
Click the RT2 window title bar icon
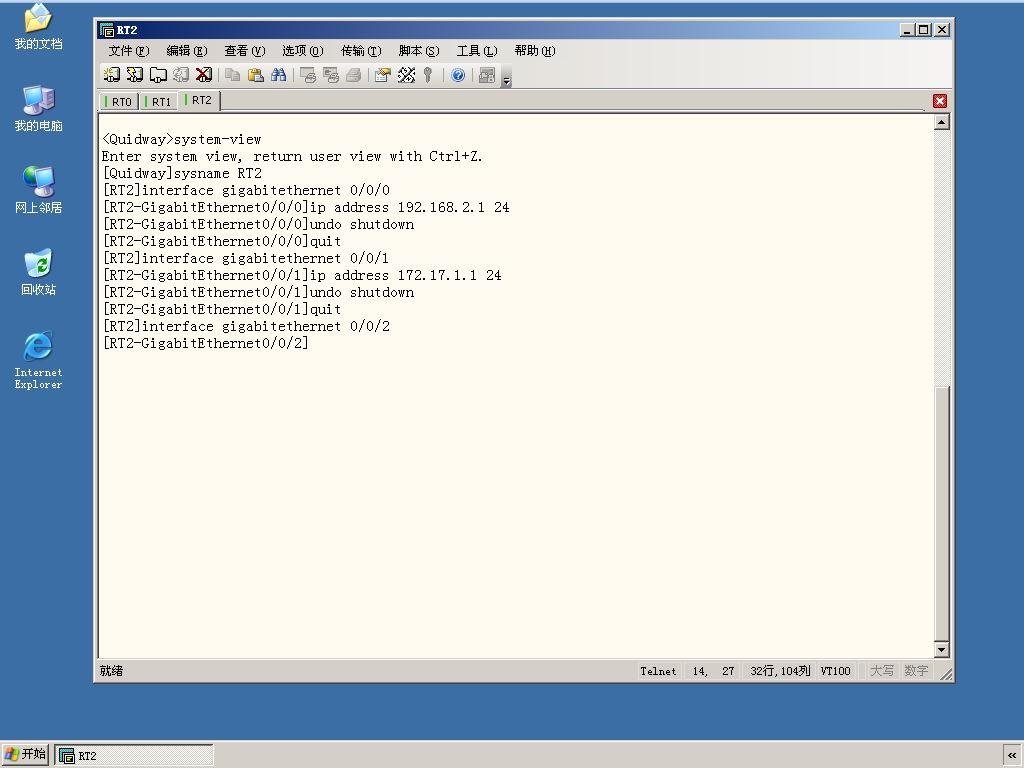(106, 30)
